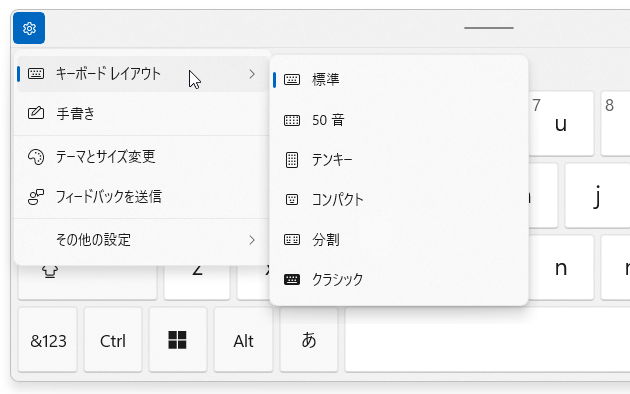Click feedback person icon

pyautogui.click(x=36, y=197)
